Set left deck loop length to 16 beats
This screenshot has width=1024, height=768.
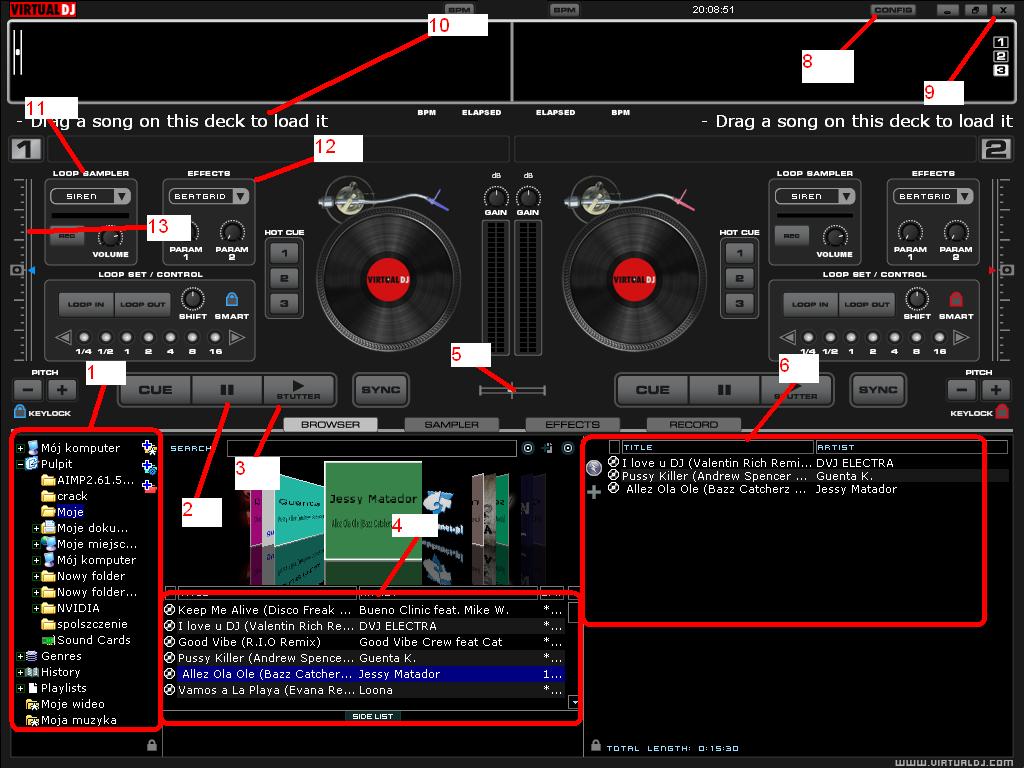[x=215, y=338]
